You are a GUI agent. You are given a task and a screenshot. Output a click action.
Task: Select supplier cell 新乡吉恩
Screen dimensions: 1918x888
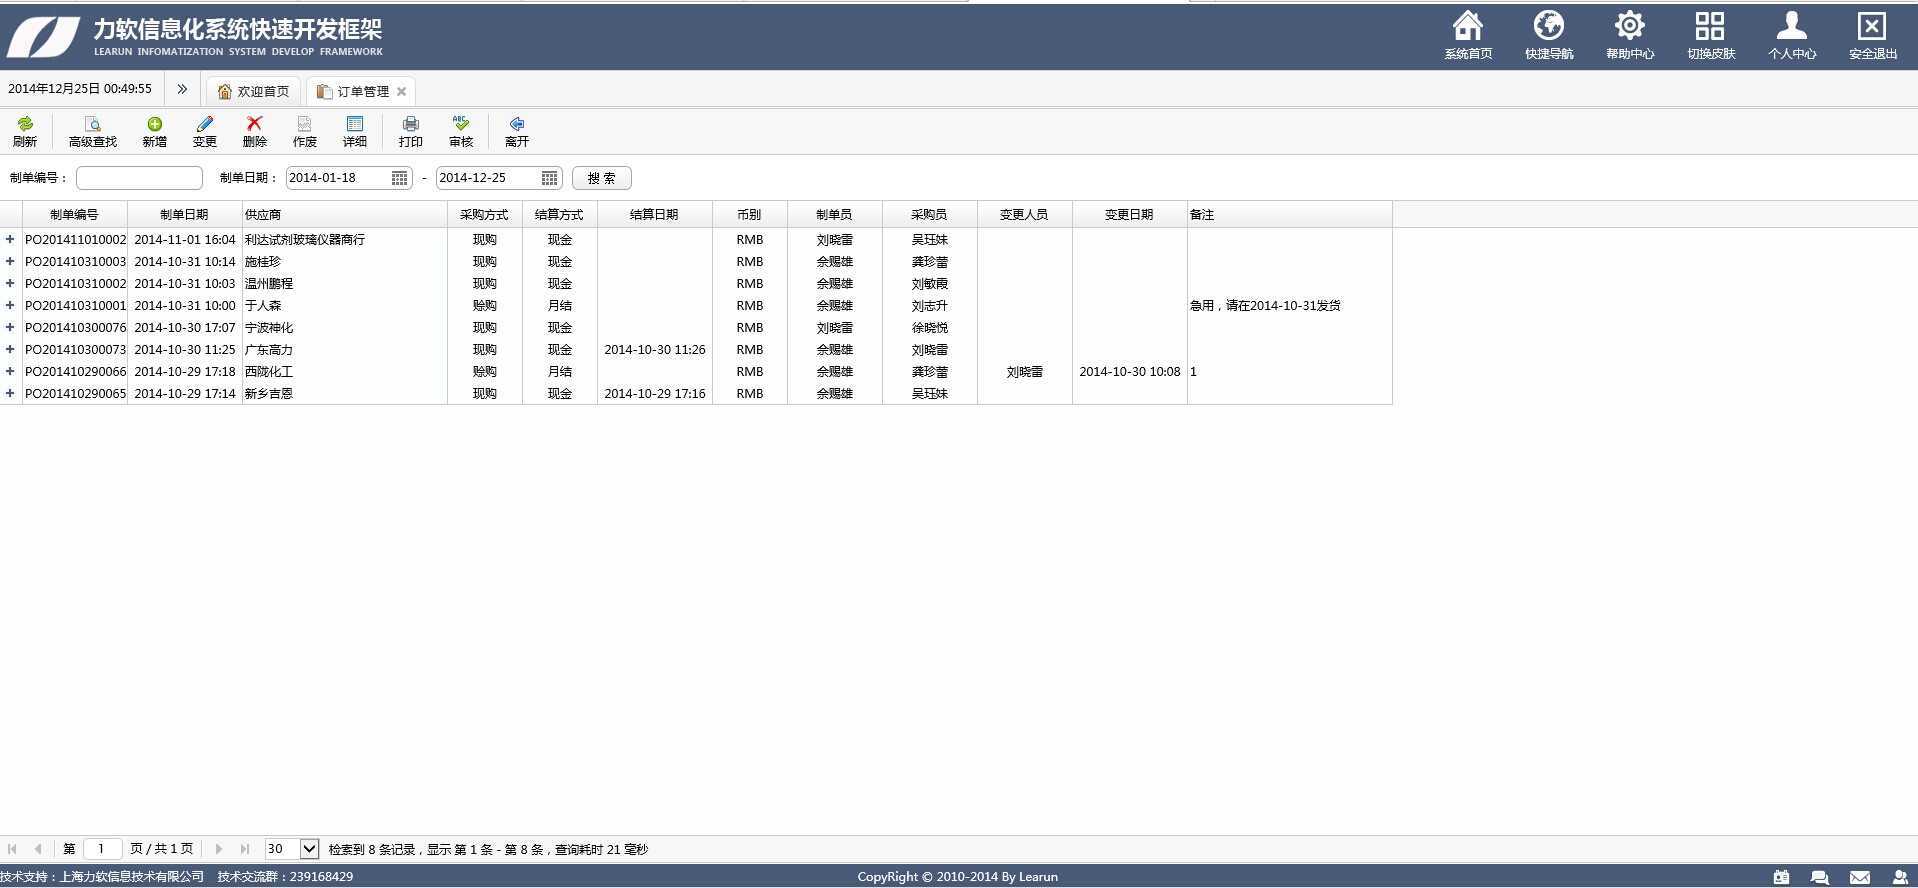point(345,393)
